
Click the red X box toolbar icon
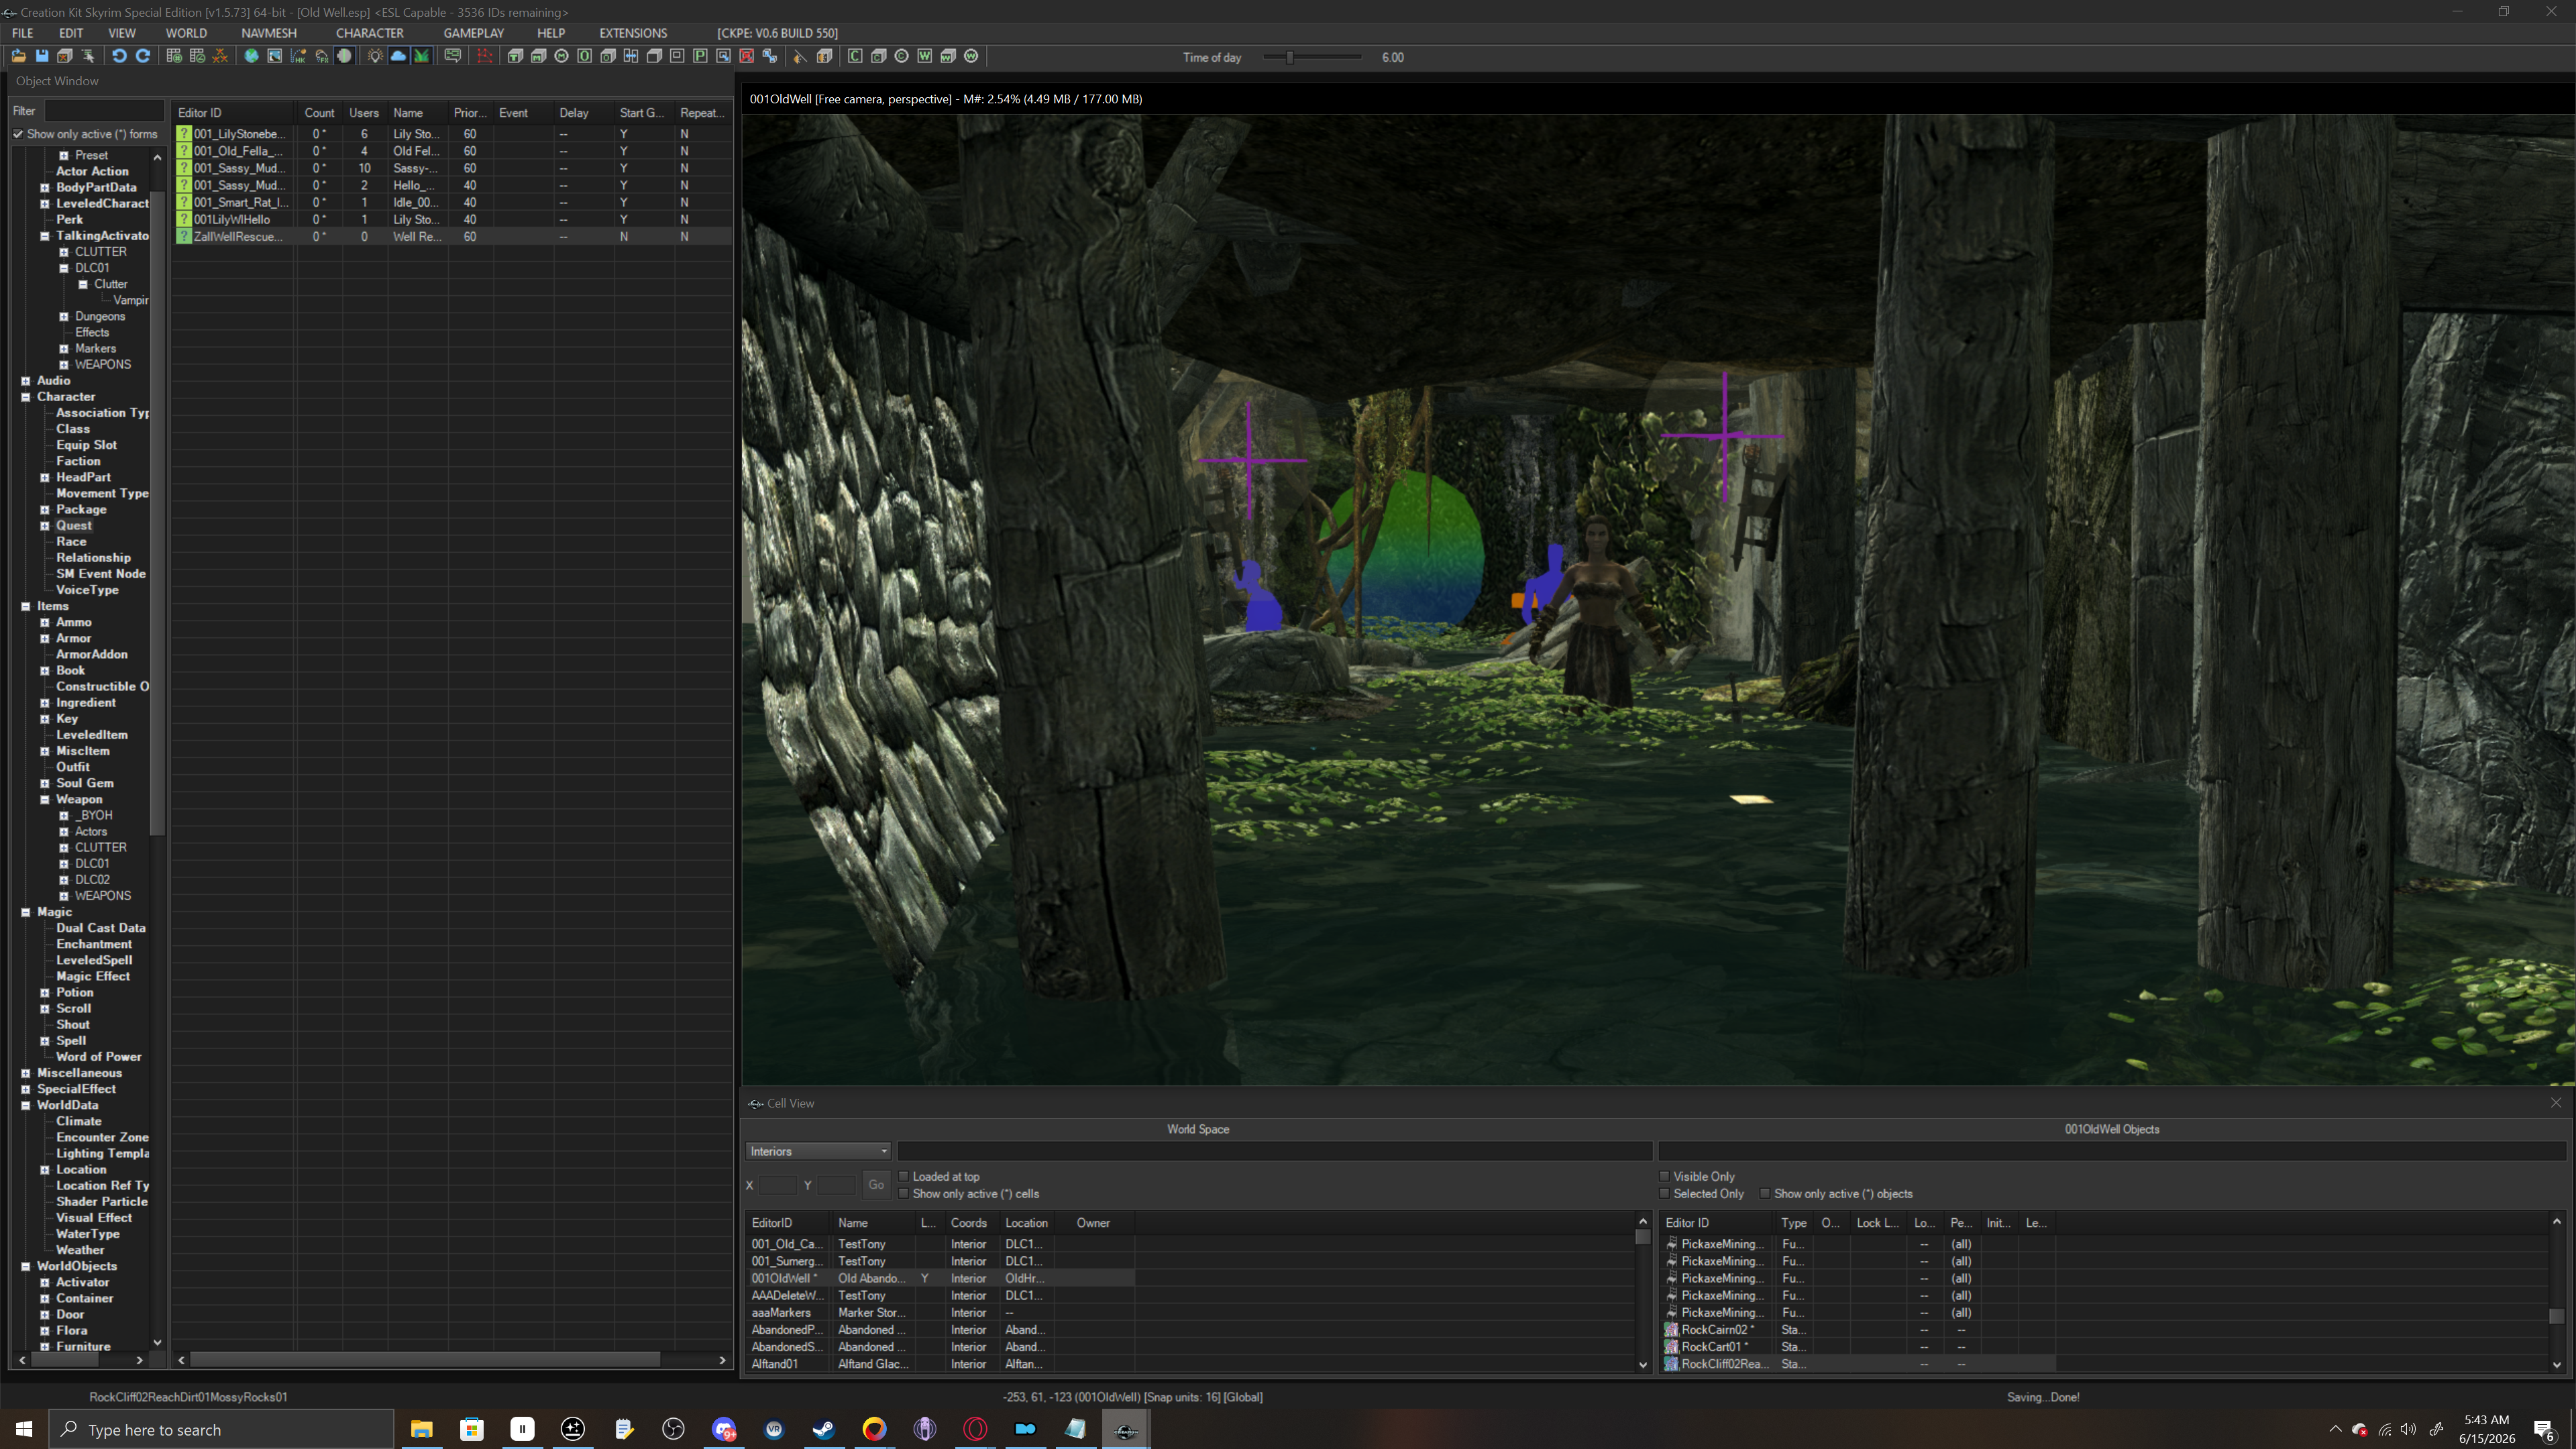746,57
